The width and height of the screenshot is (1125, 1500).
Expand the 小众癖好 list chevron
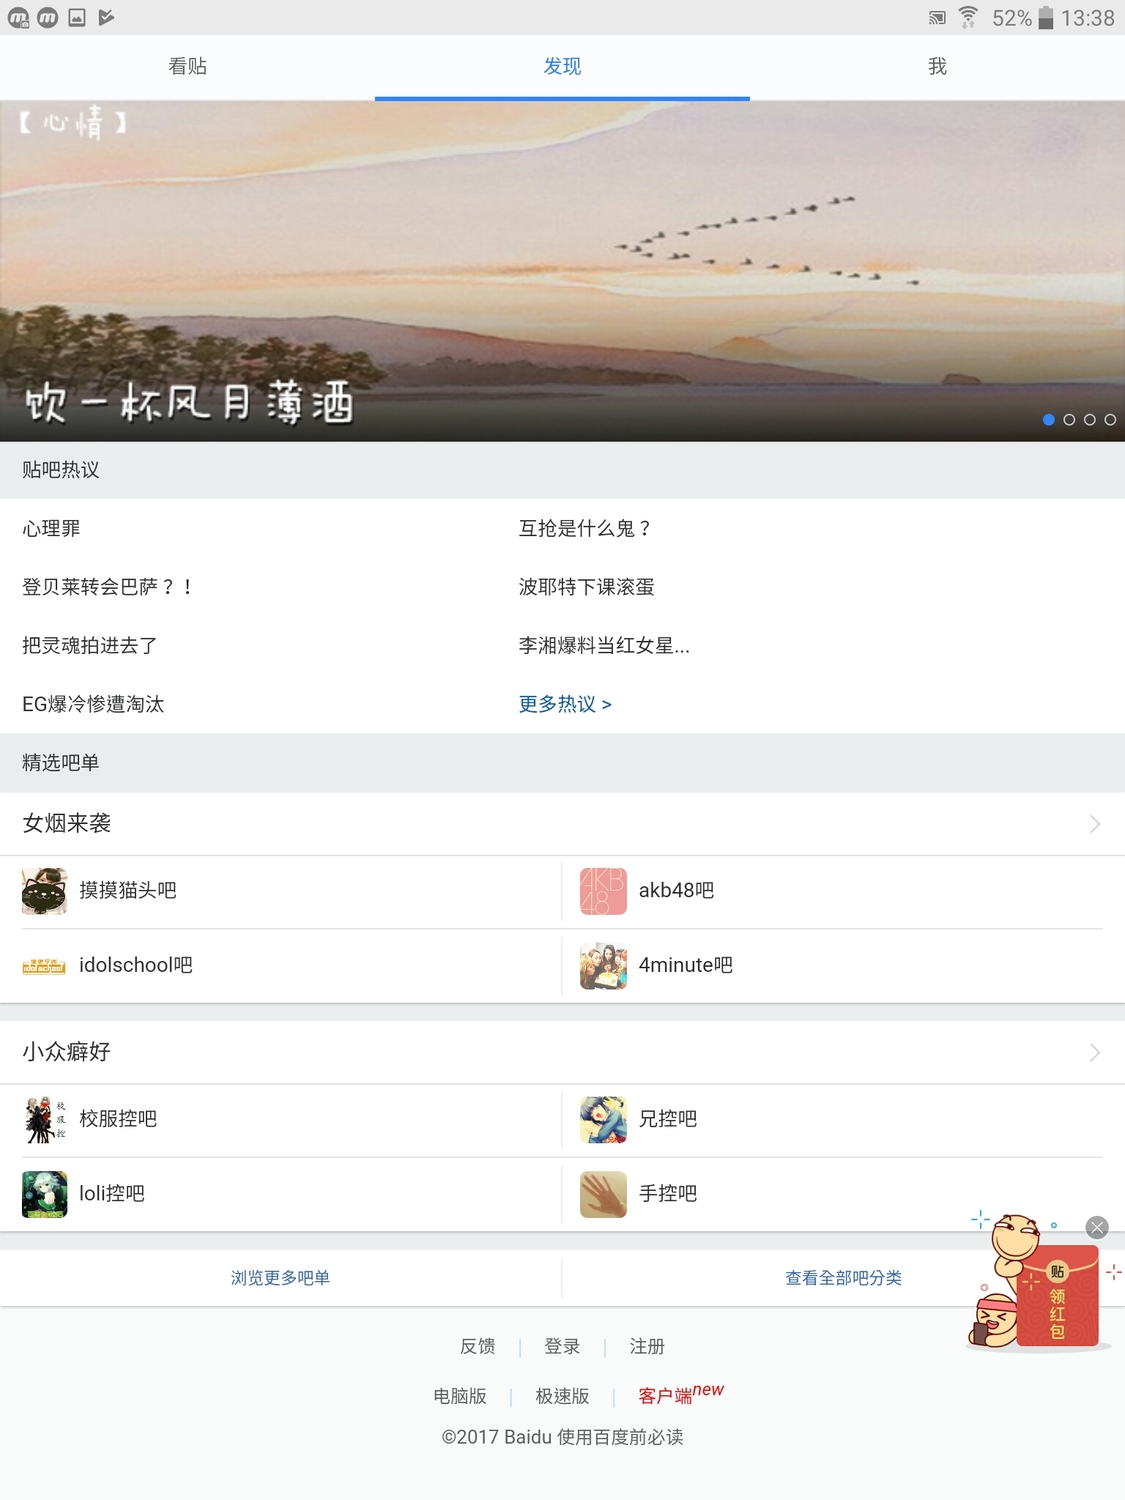1095,1052
